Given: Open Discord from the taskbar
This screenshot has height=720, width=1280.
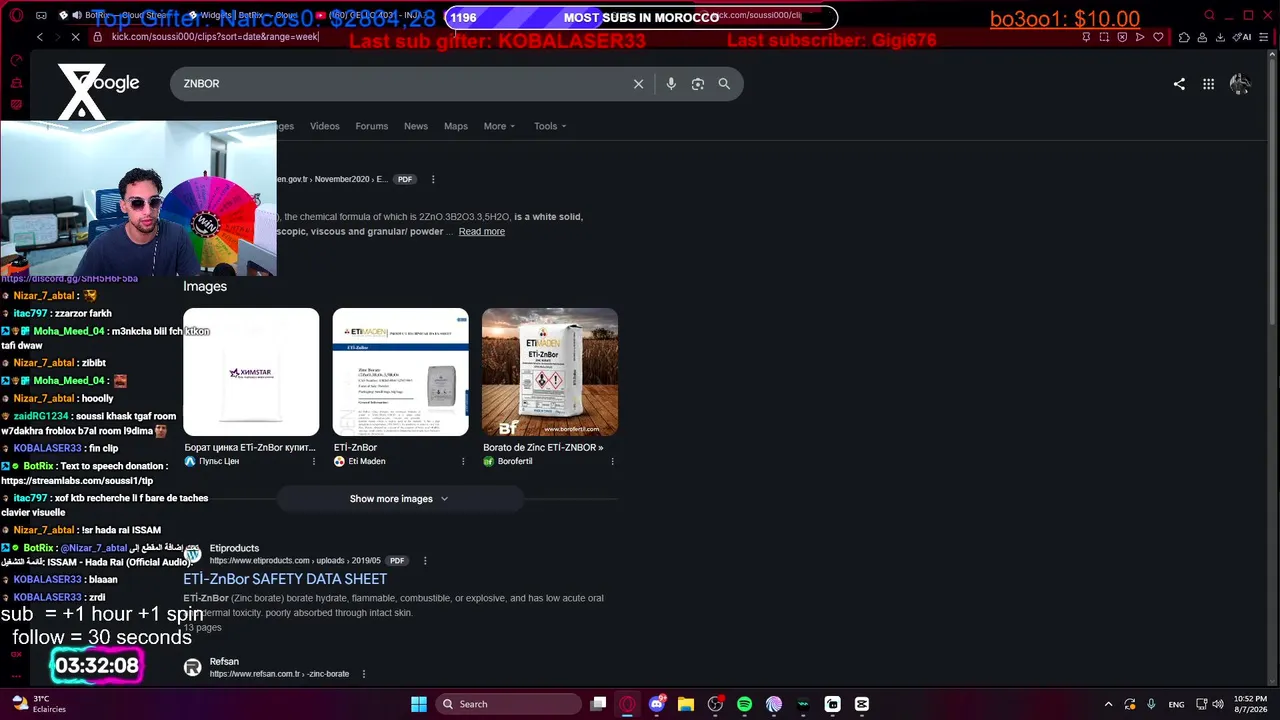Looking at the screenshot, I should 657,704.
